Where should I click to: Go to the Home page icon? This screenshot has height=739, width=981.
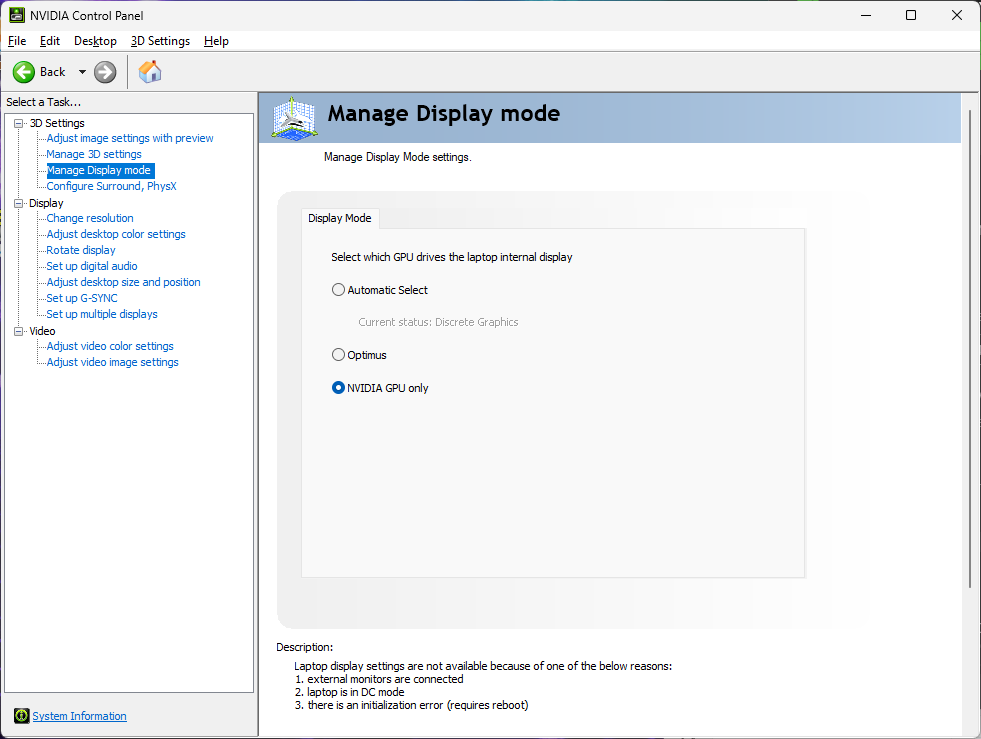coord(150,72)
